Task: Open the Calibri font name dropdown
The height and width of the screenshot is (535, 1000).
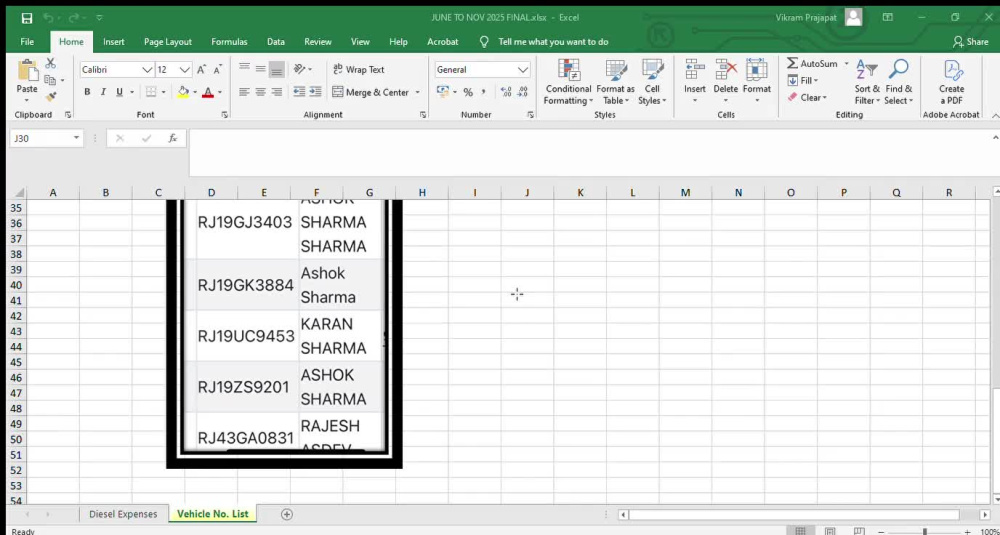Action: pos(147,70)
